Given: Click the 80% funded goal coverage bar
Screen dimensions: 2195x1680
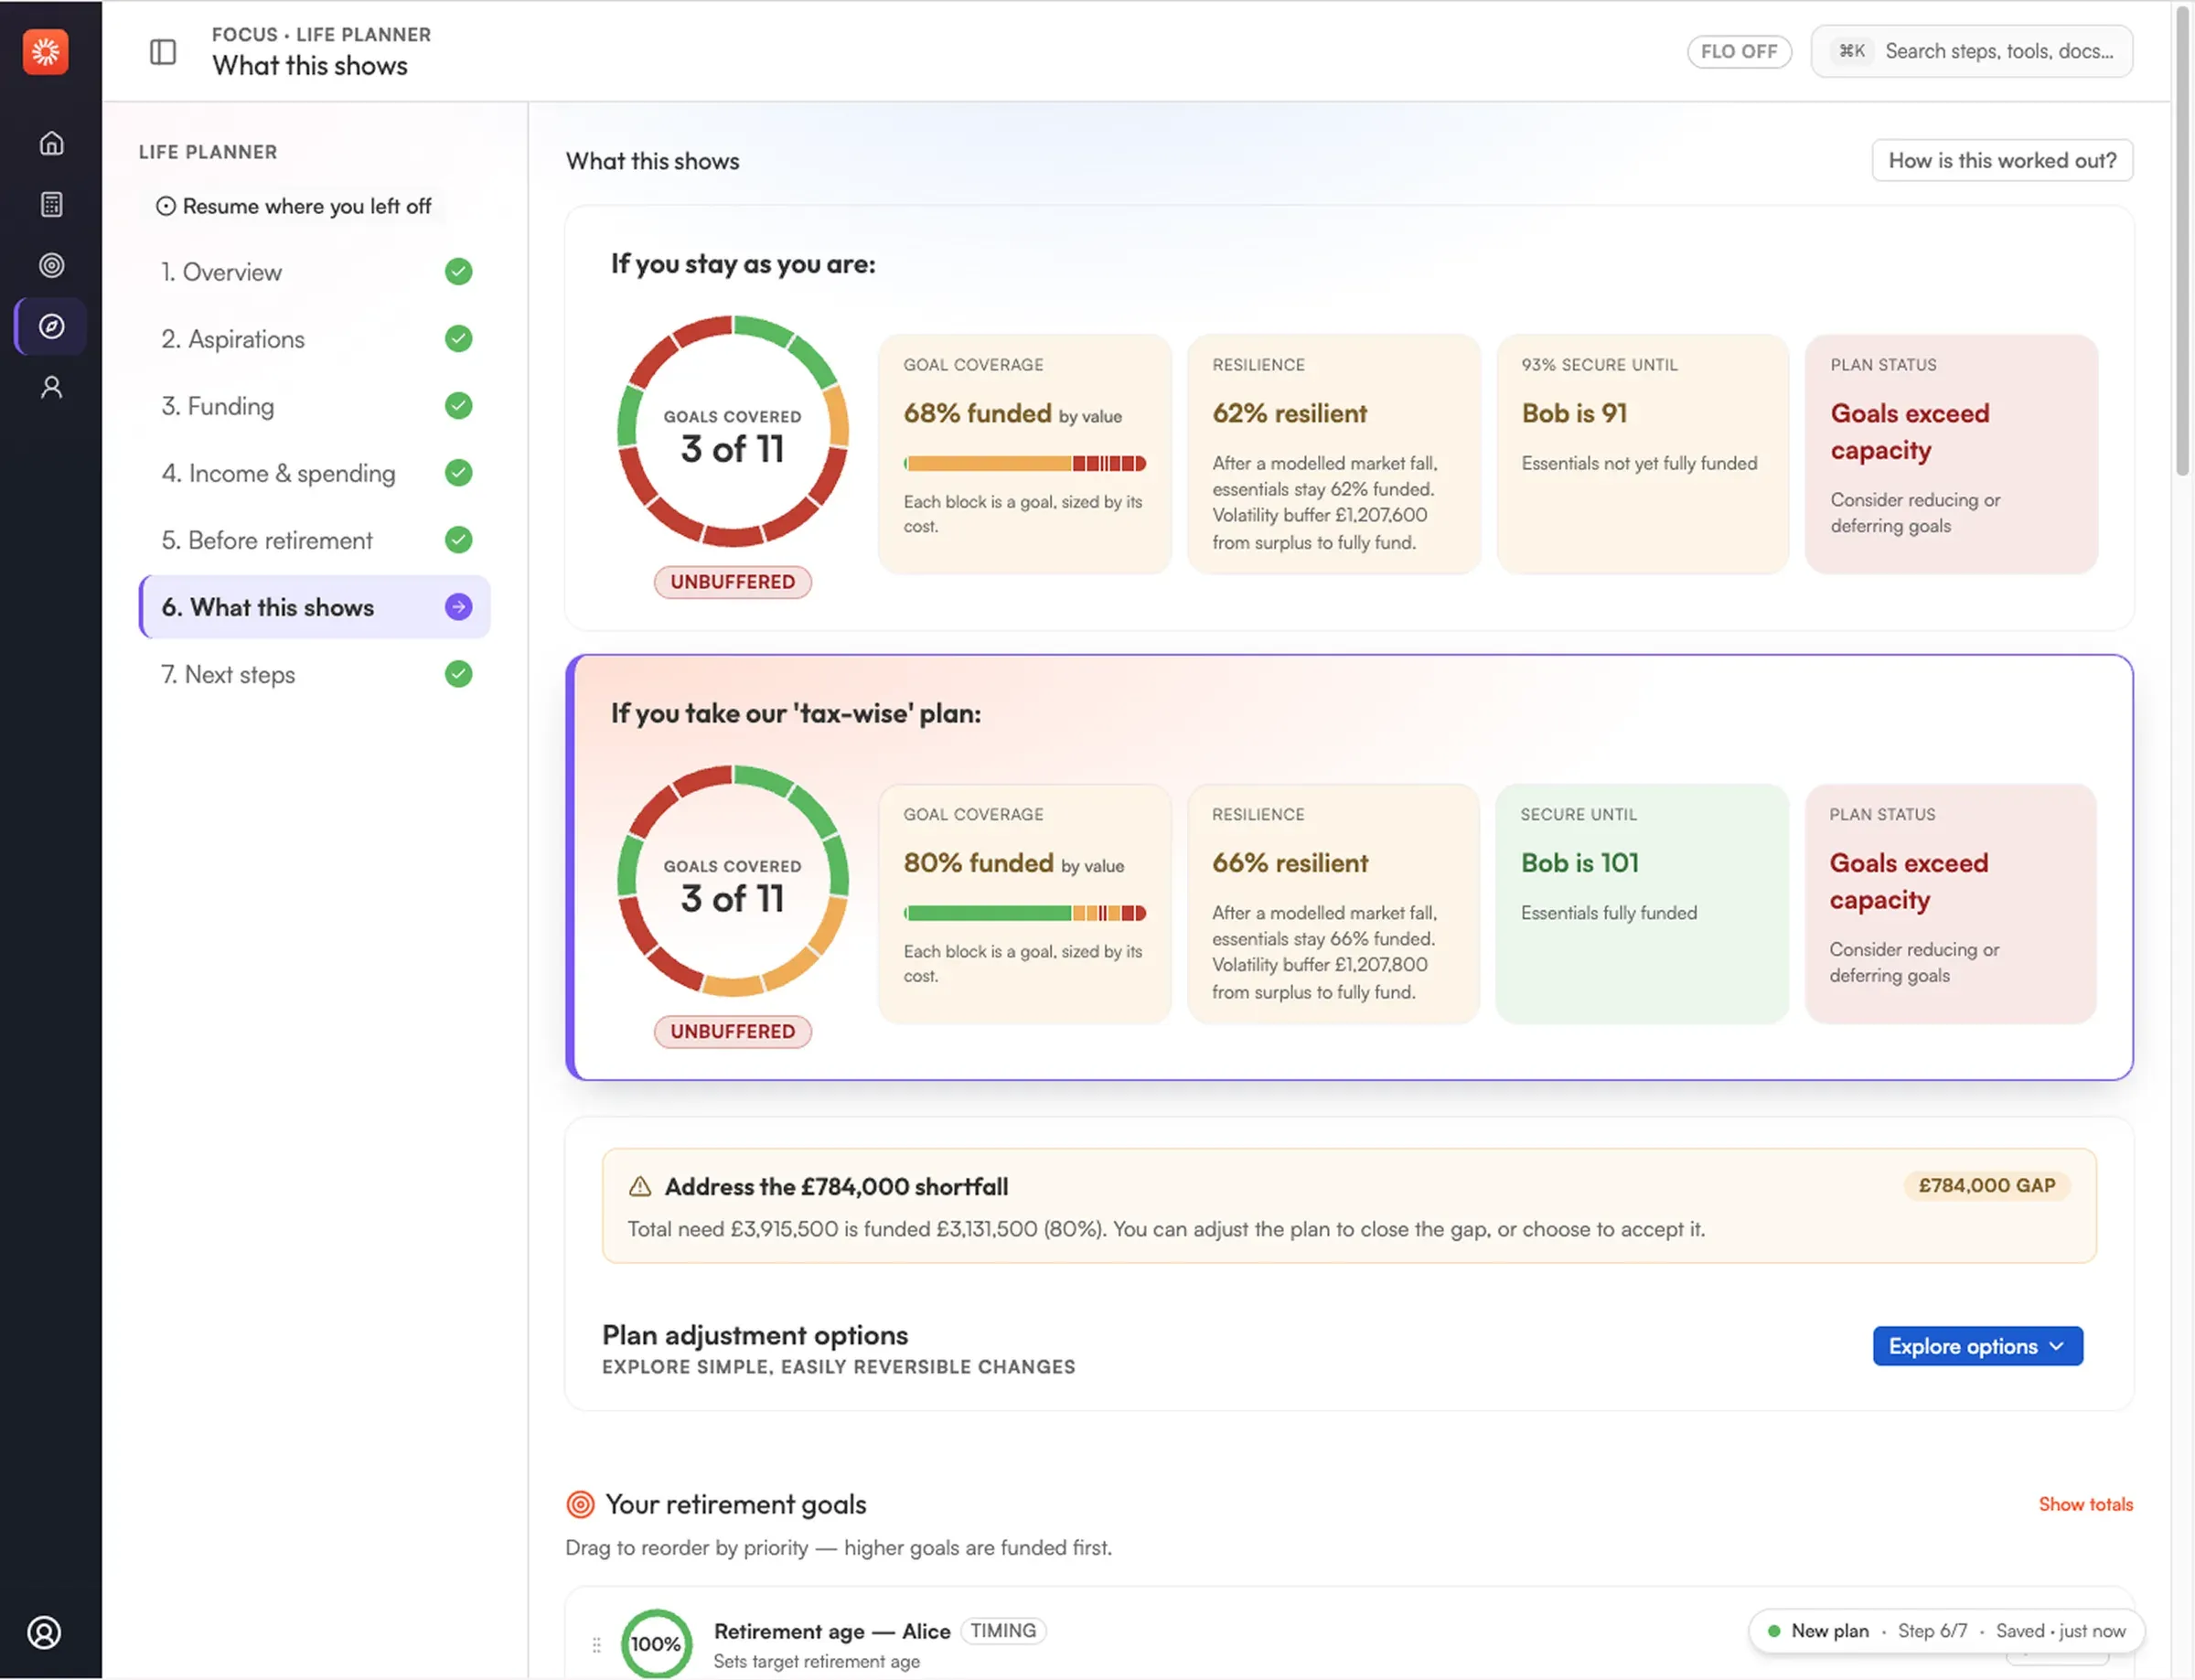Looking at the screenshot, I should [x=1025, y=913].
